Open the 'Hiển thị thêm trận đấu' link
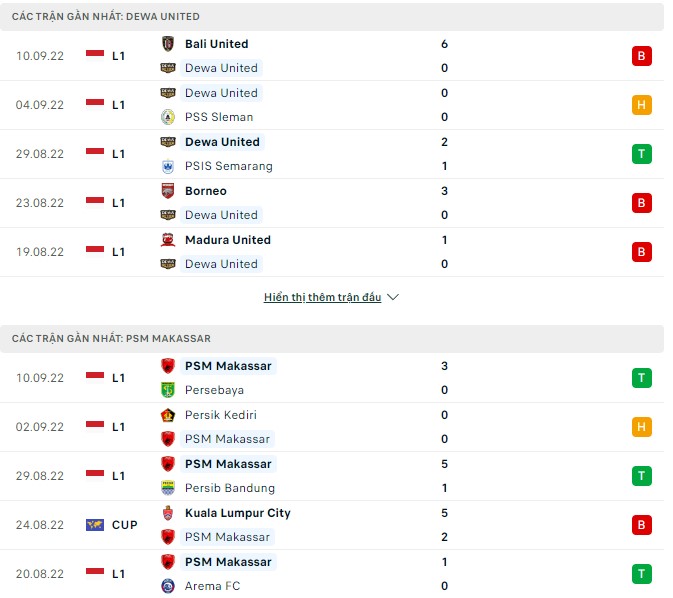The width and height of the screenshot is (673, 598). coord(322,298)
